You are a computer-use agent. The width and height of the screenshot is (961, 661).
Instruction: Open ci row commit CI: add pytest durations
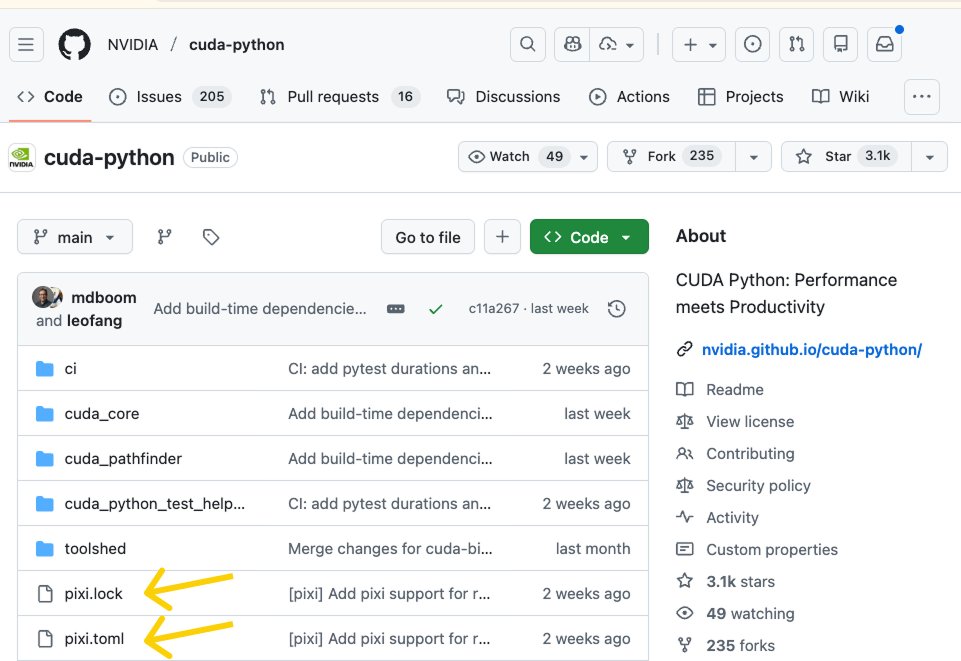coord(389,369)
